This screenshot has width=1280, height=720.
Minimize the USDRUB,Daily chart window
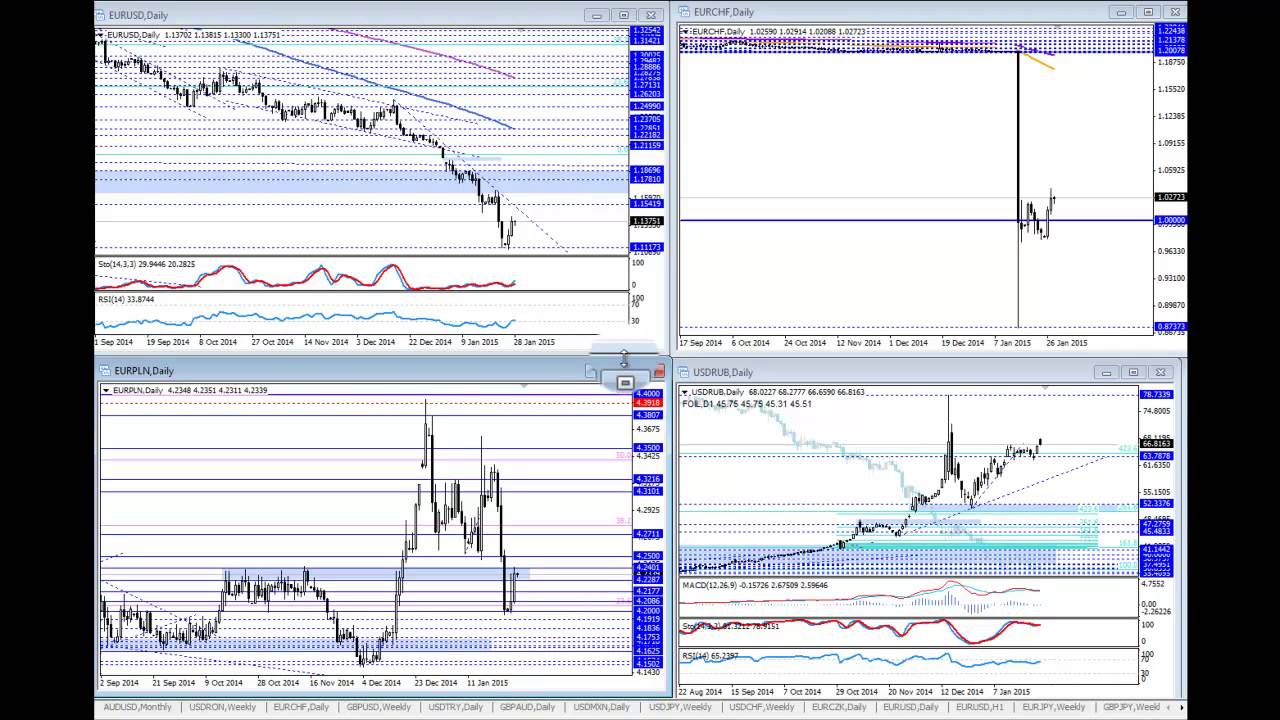[x=1106, y=372]
